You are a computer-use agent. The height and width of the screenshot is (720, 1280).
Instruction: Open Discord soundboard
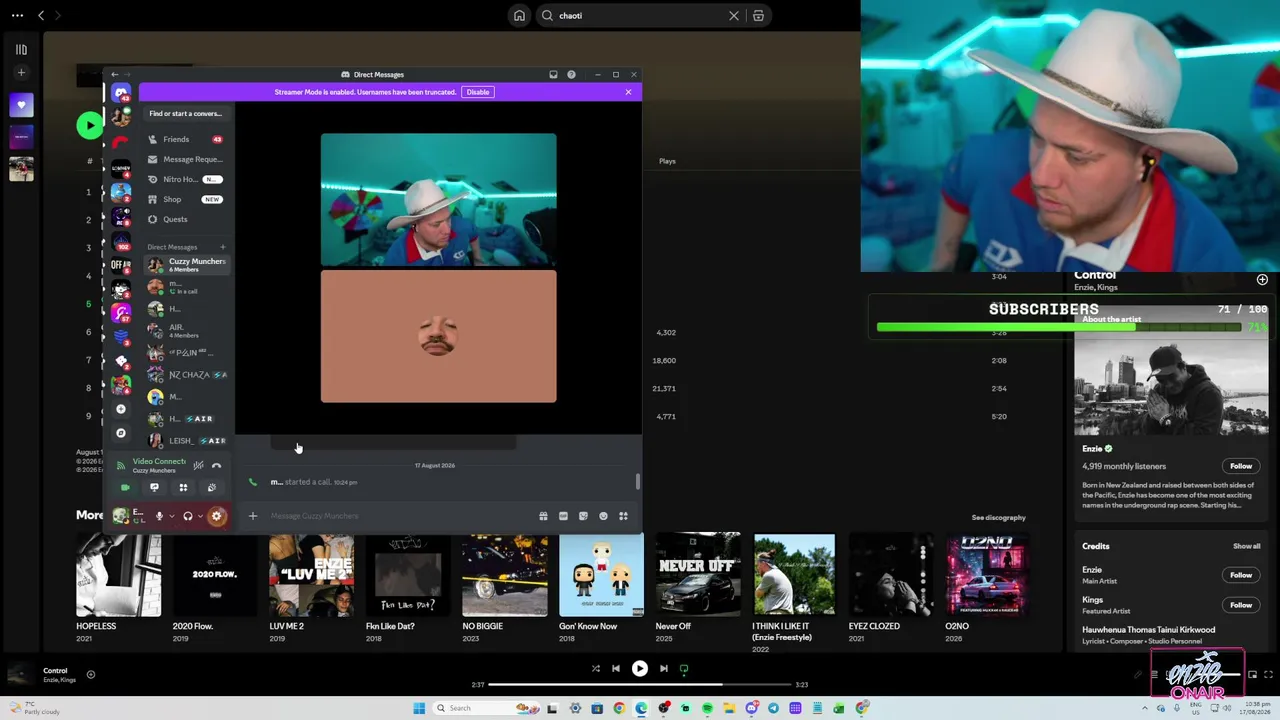[211, 488]
